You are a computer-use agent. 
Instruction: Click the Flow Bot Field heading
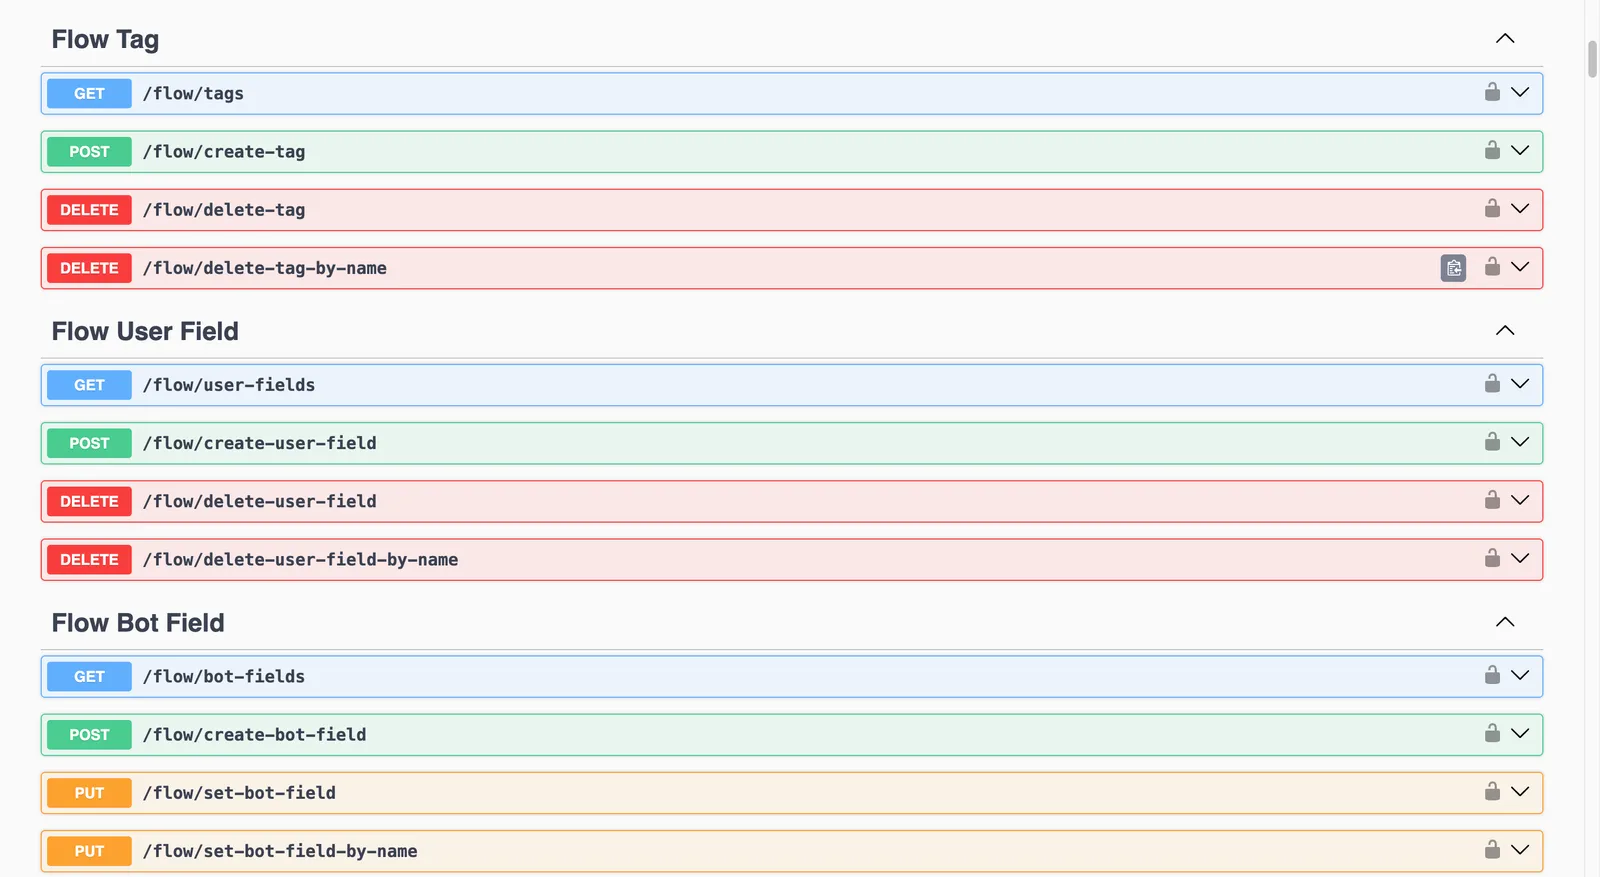click(138, 622)
